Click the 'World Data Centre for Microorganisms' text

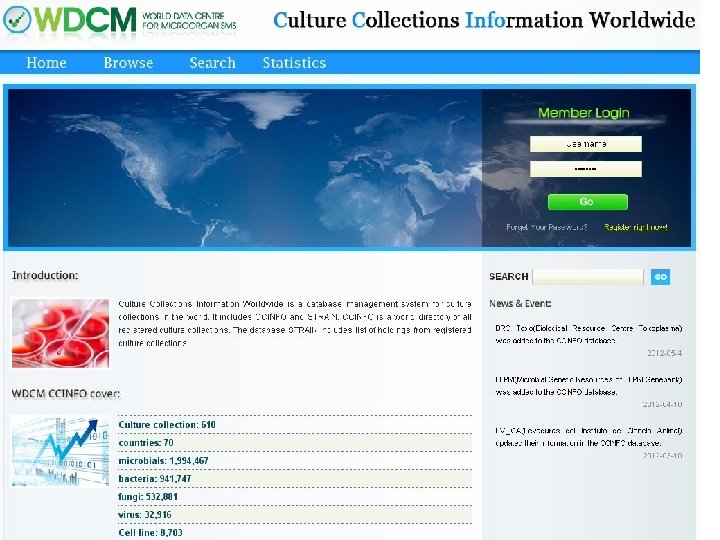(189, 21)
